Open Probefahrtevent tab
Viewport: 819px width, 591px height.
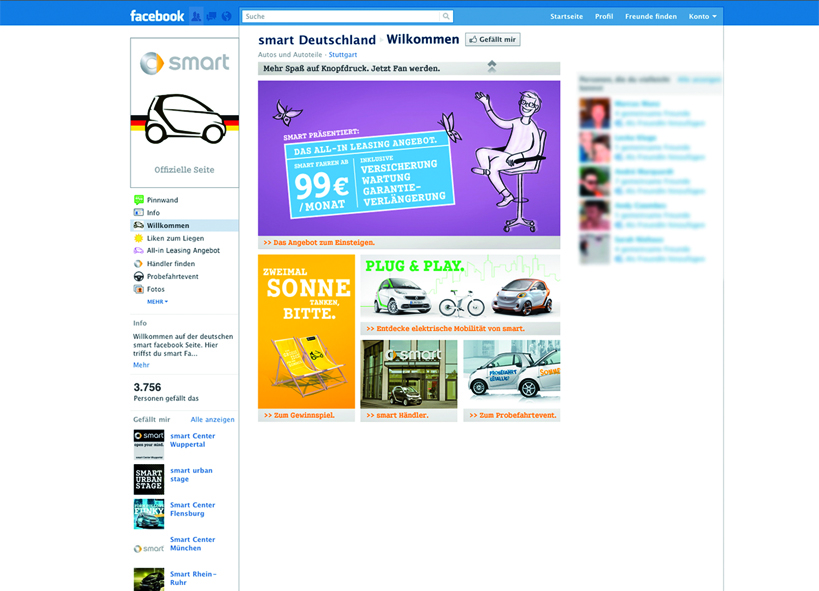click(172, 276)
